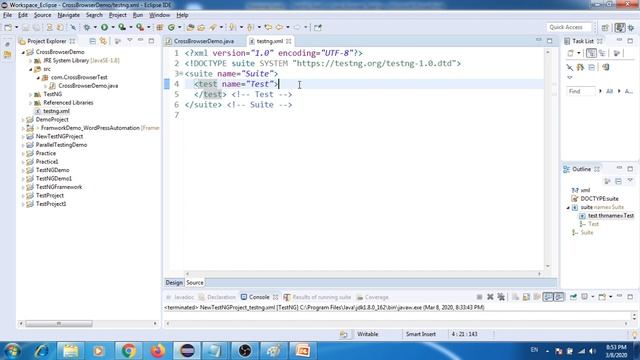Click the New file toolbar icon
Viewport: 640px width, 360px height.
pyautogui.click(x=8, y=27)
